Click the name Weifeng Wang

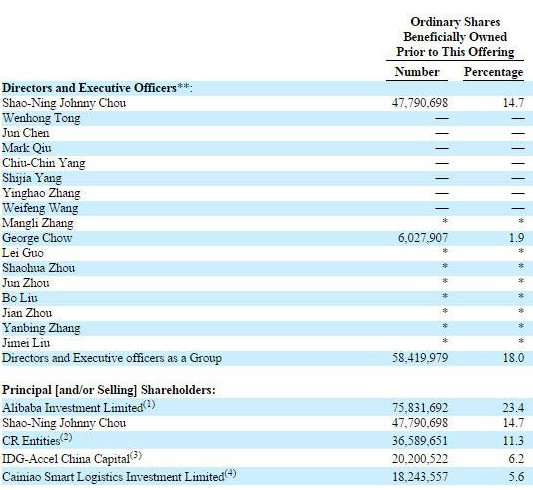[40, 208]
